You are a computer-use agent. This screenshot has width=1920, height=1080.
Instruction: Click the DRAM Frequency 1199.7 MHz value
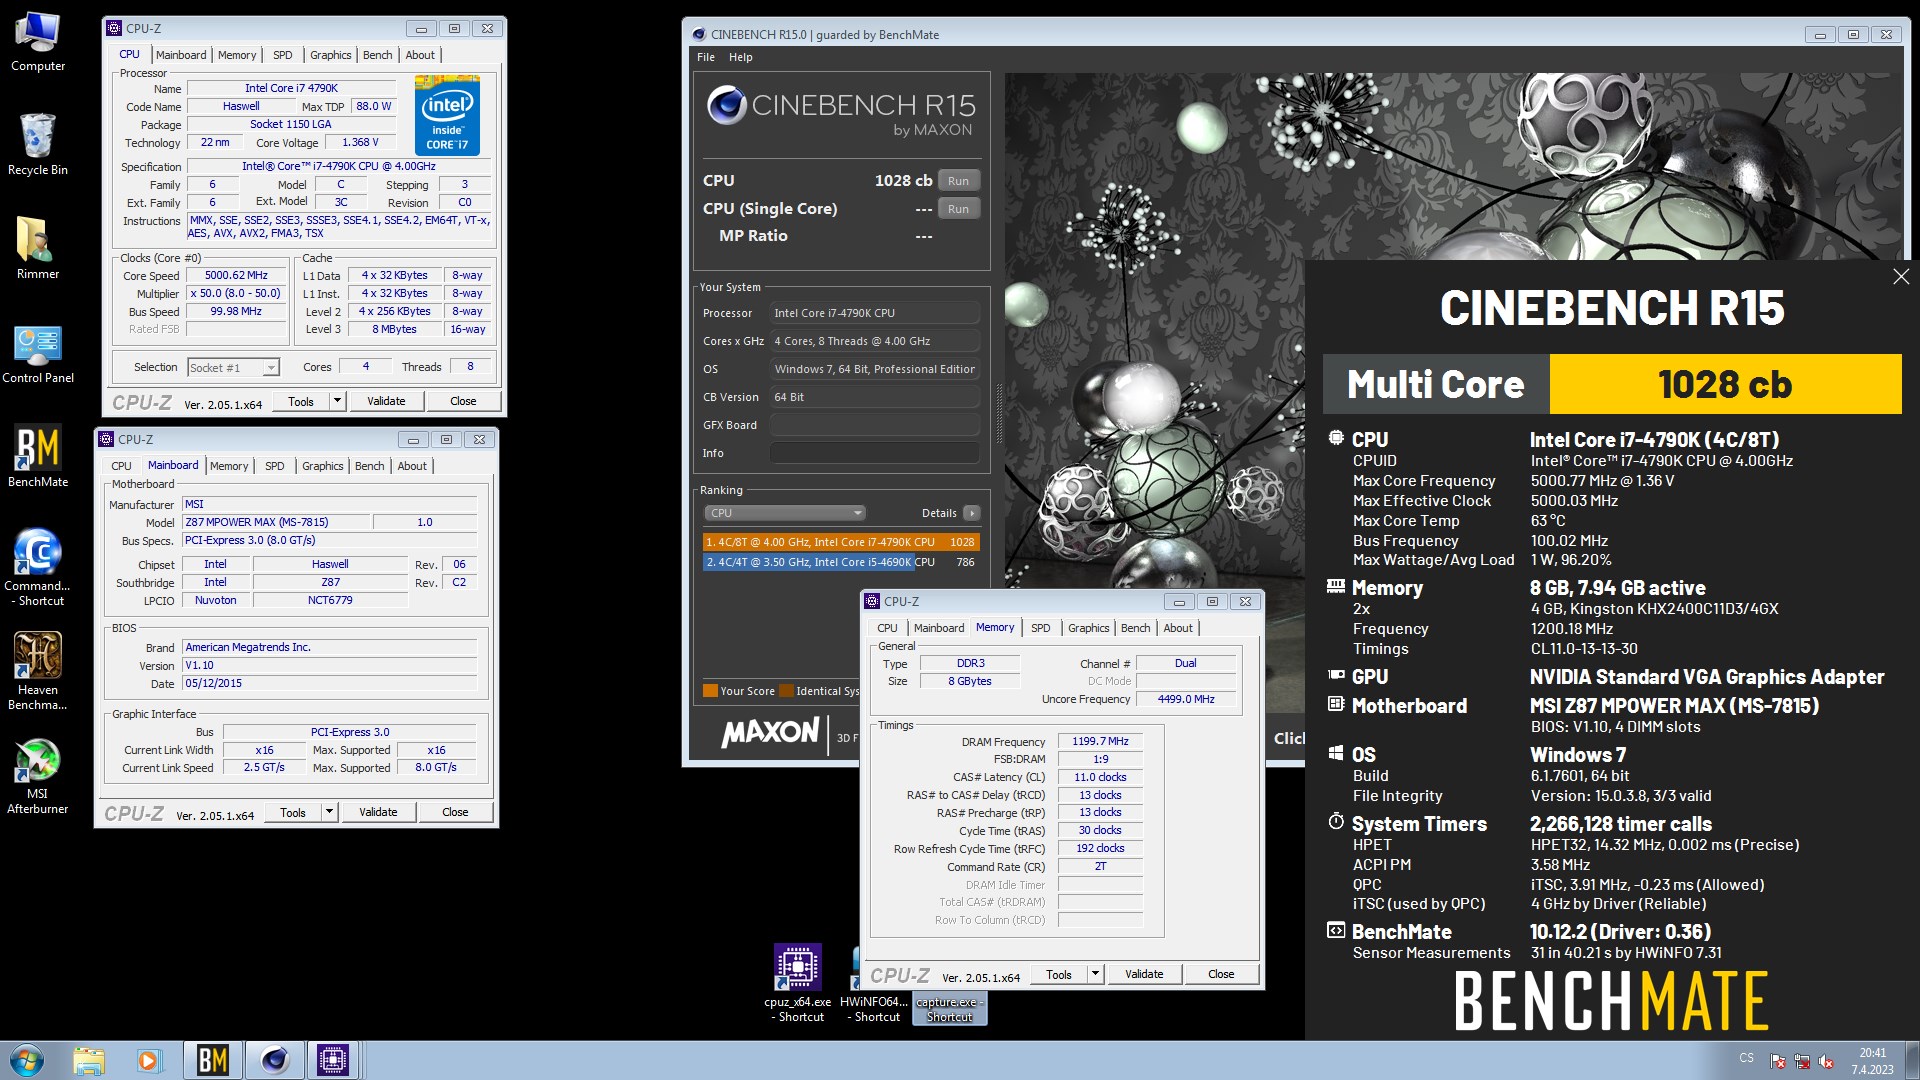tap(1100, 742)
